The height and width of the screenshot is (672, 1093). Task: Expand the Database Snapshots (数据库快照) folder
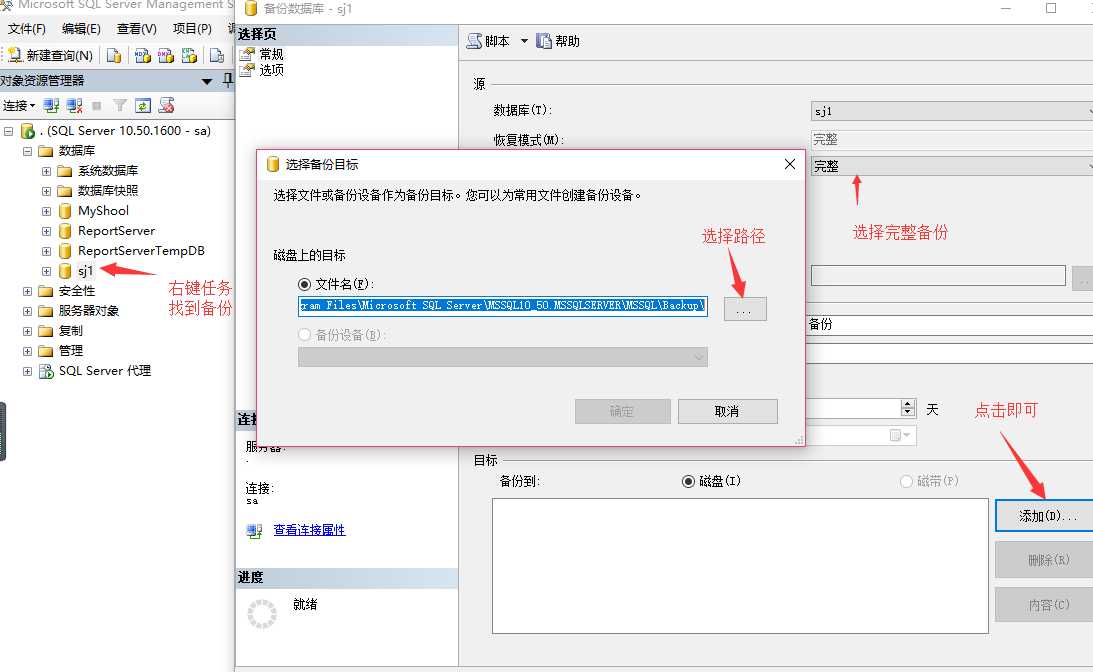46,191
